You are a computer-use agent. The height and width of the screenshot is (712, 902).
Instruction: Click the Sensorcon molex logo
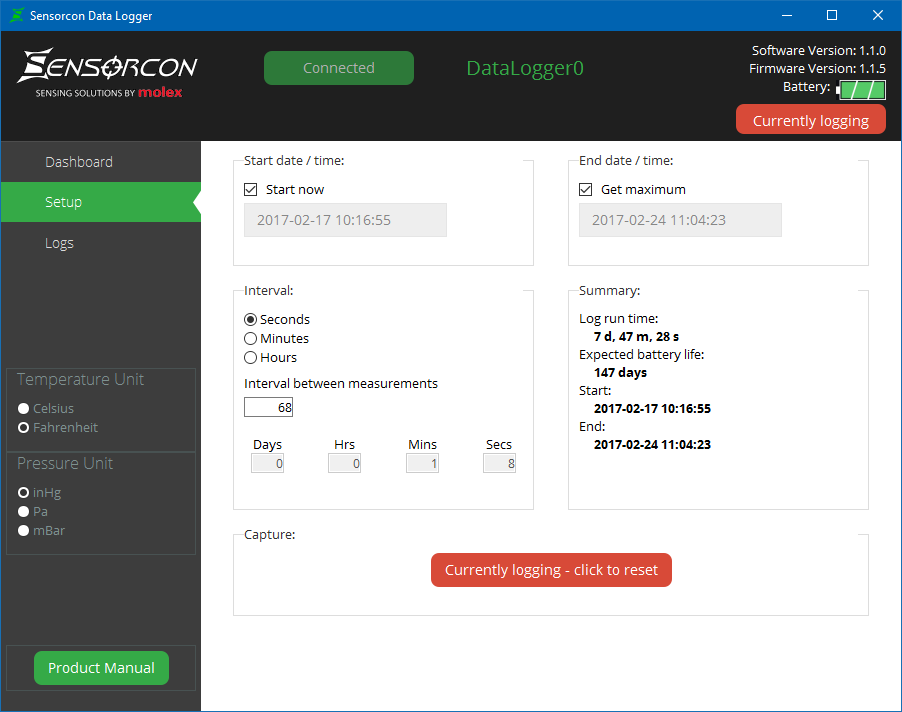[108, 73]
